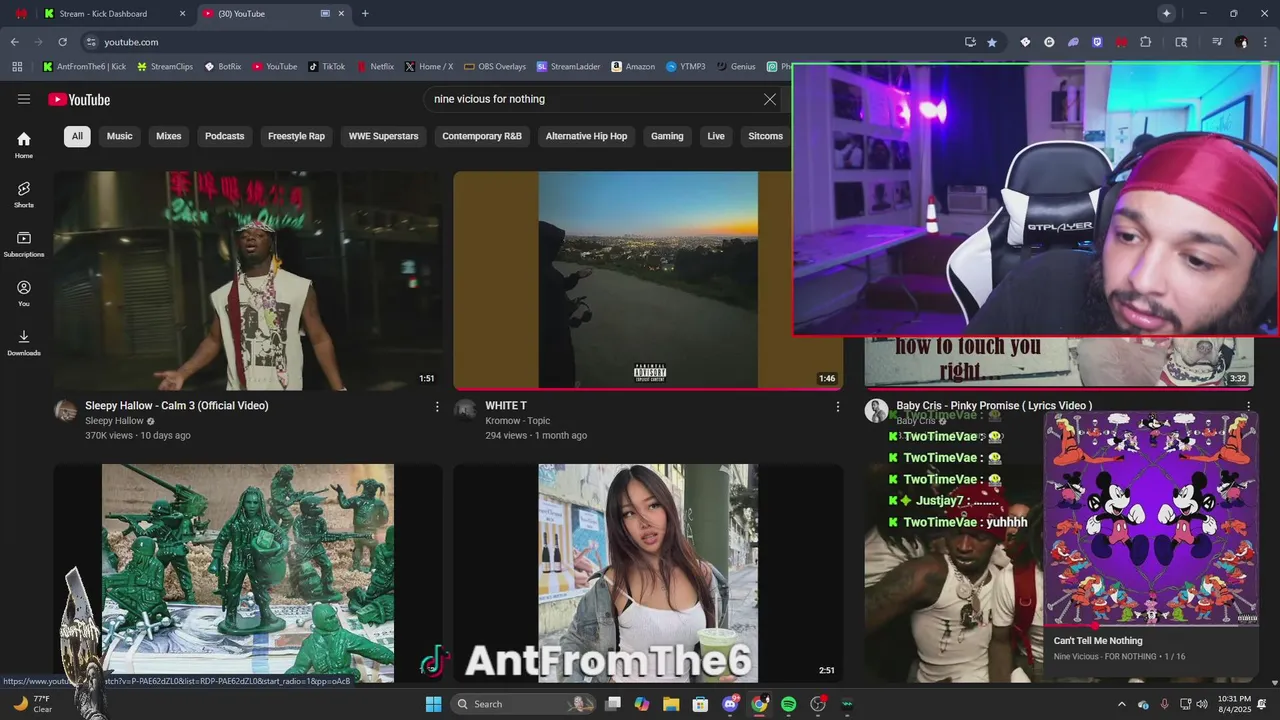Open a new browser tab
Screen dimensions: 1280x720
point(365,14)
